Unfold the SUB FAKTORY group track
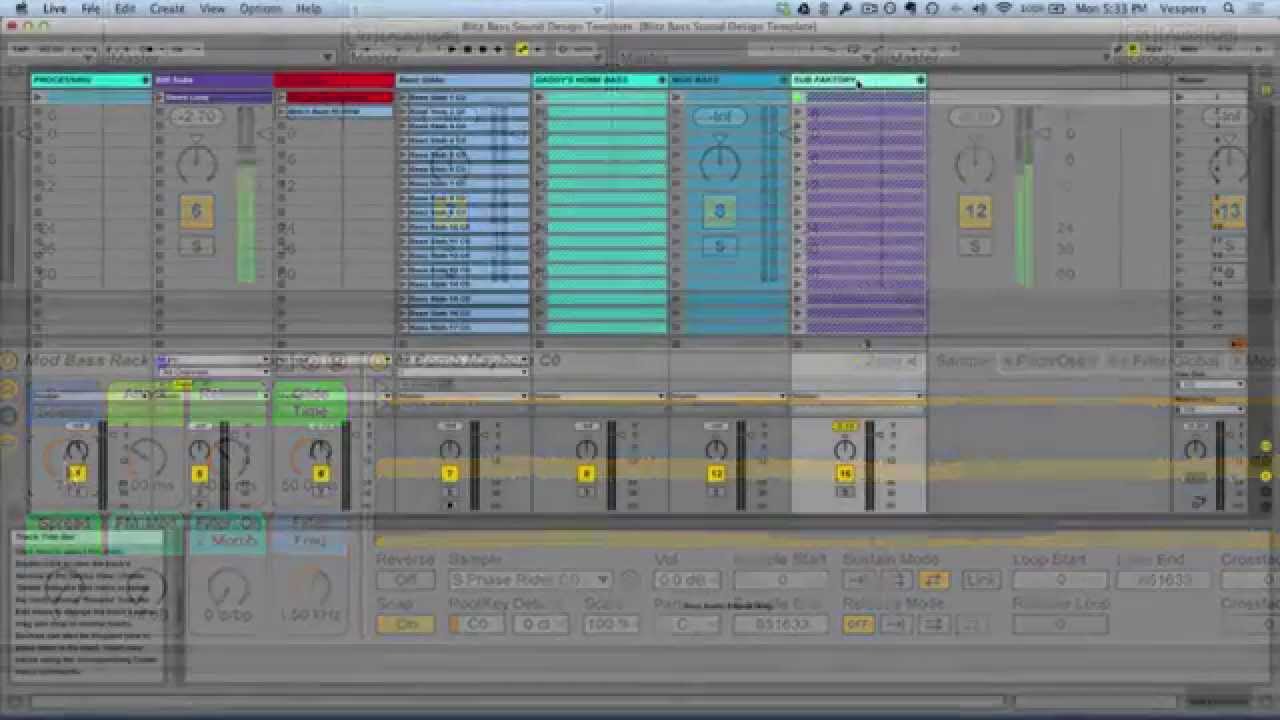This screenshot has height=720, width=1280. tap(920, 80)
